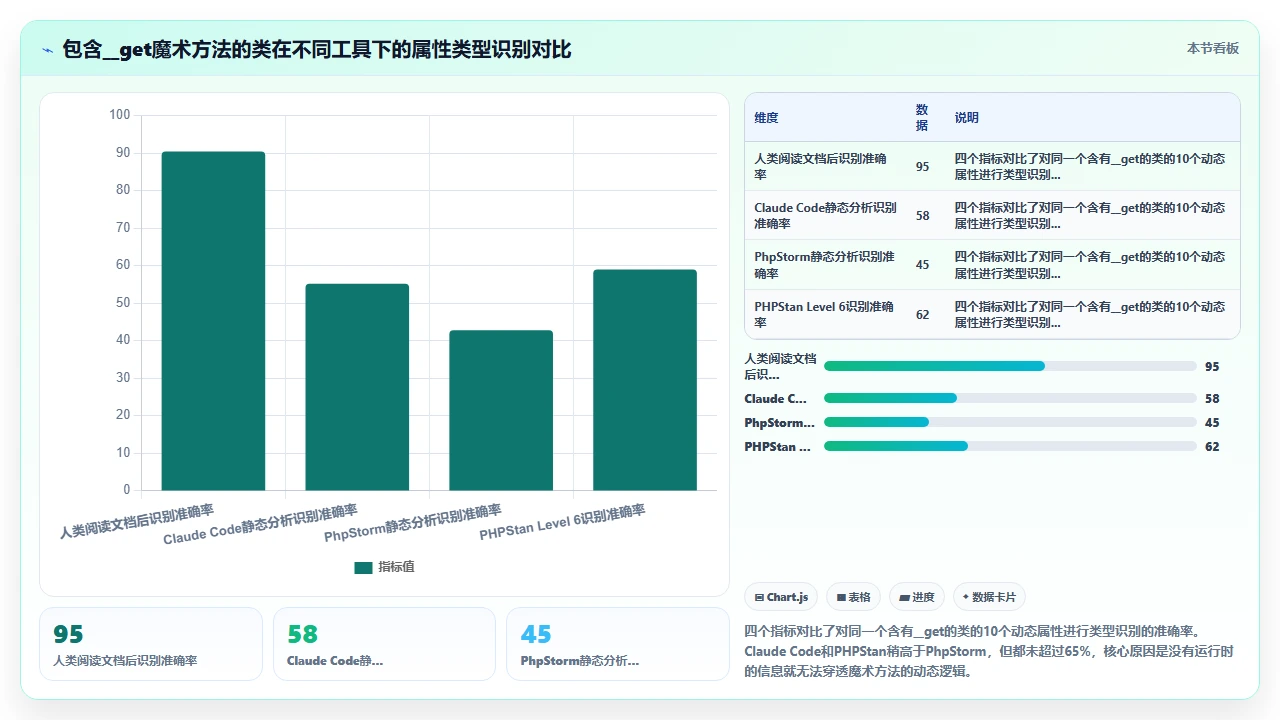This screenshot has width=1280, height=720.
Task: Select the Chart.js tag button
Action: 781,597
